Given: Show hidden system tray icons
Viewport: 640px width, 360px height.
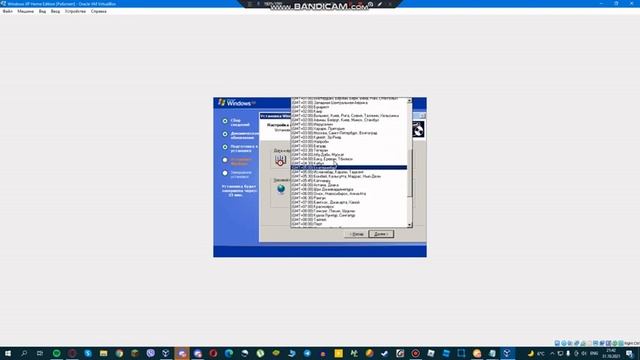Looking at the screenshot, I should click(552, 353).
